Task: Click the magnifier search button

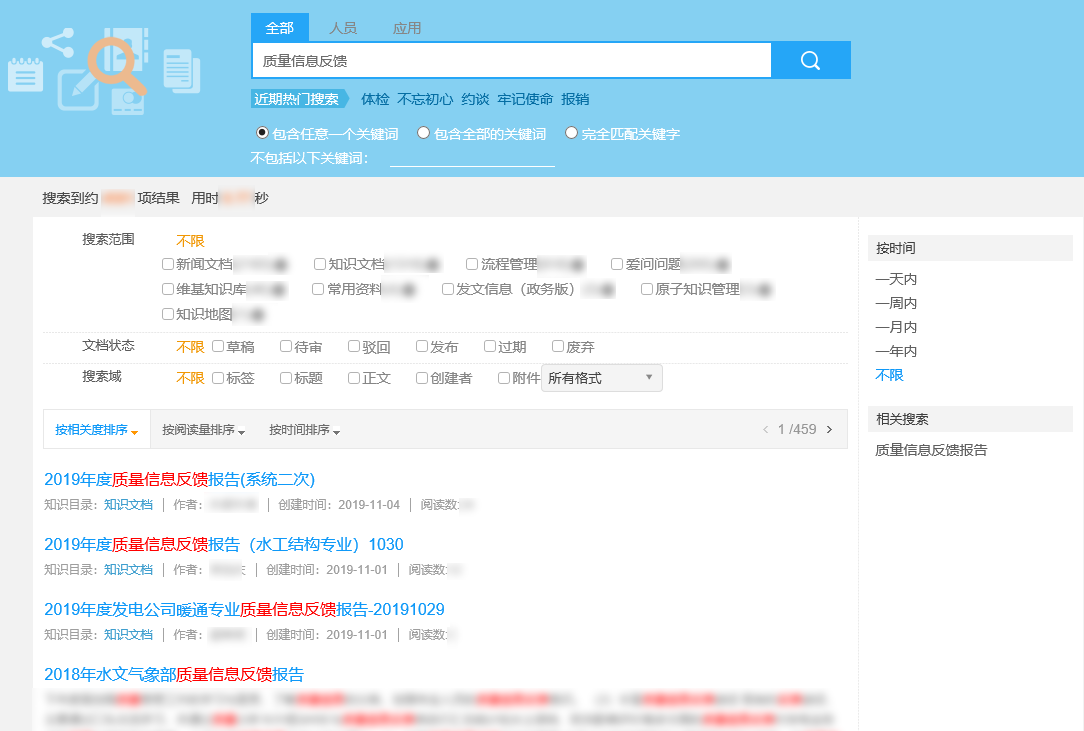Action: [810, 61]
